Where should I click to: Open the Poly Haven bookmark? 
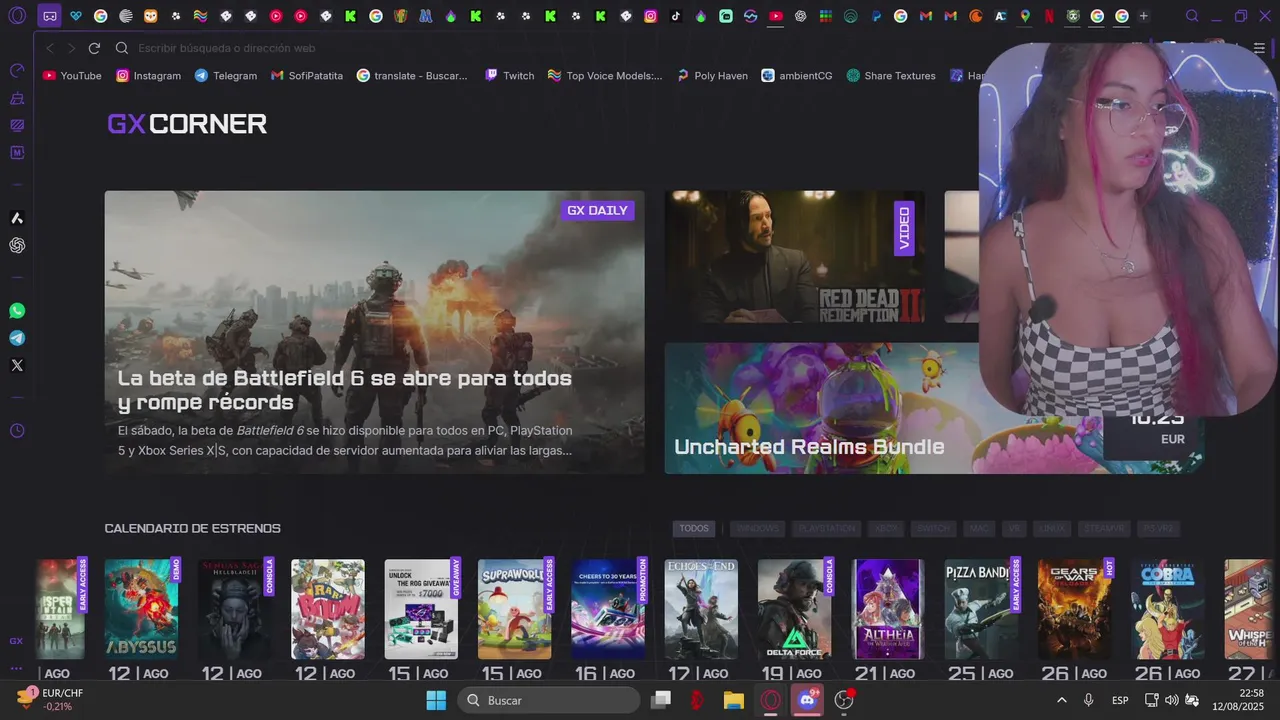click(x=712, y=75)
